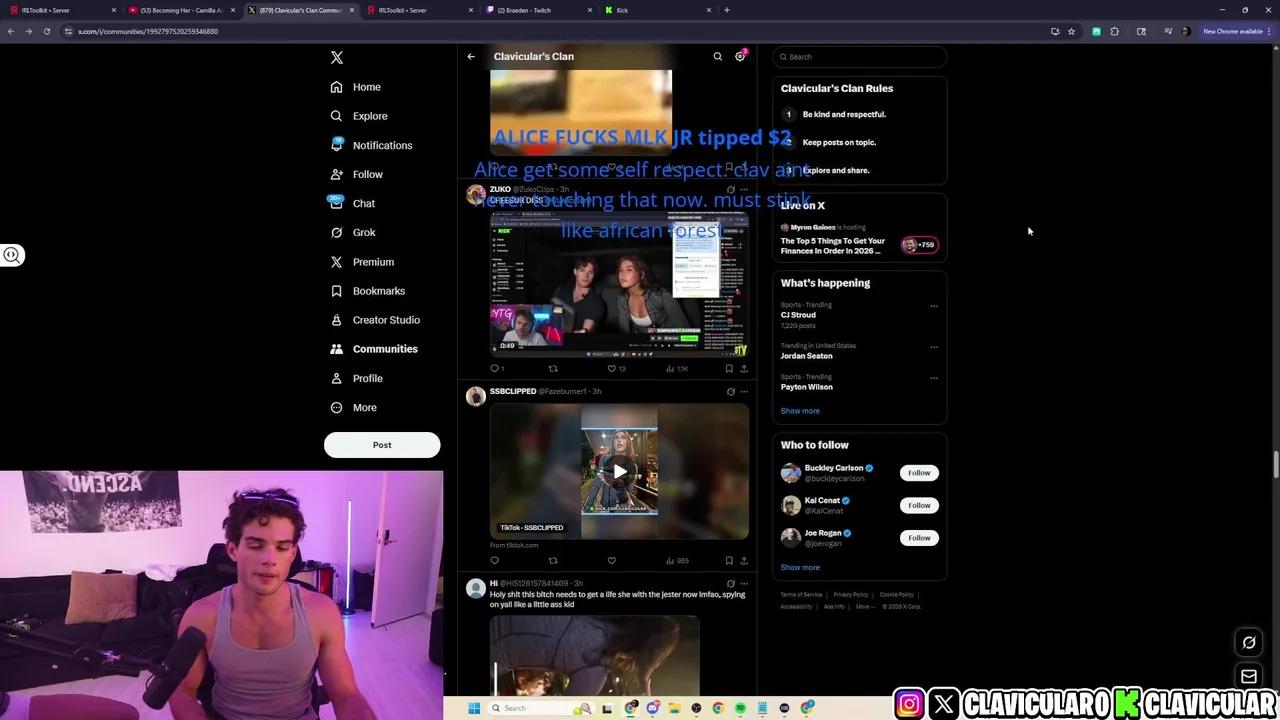Open the more options menu on SSBCLIPPED's post

click(x=743, y=391)
